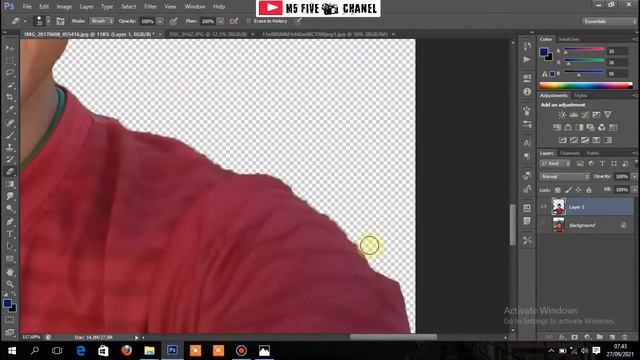The height and width of the screenshot is (360, 640).
Task: Toggle pixel layer filter in Layers panel
Action: pyautogui.click(x=580, y=164)
